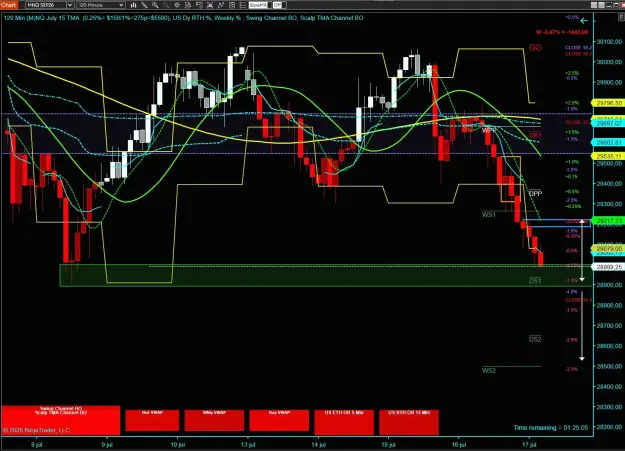Select the drawing tools pencil icon
The image size is (625, 451).
pyautogui.click(x=144, y=5)
